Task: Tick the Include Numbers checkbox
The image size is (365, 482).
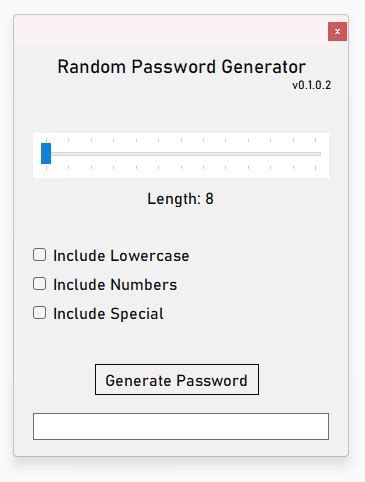Action: (40, 284)
